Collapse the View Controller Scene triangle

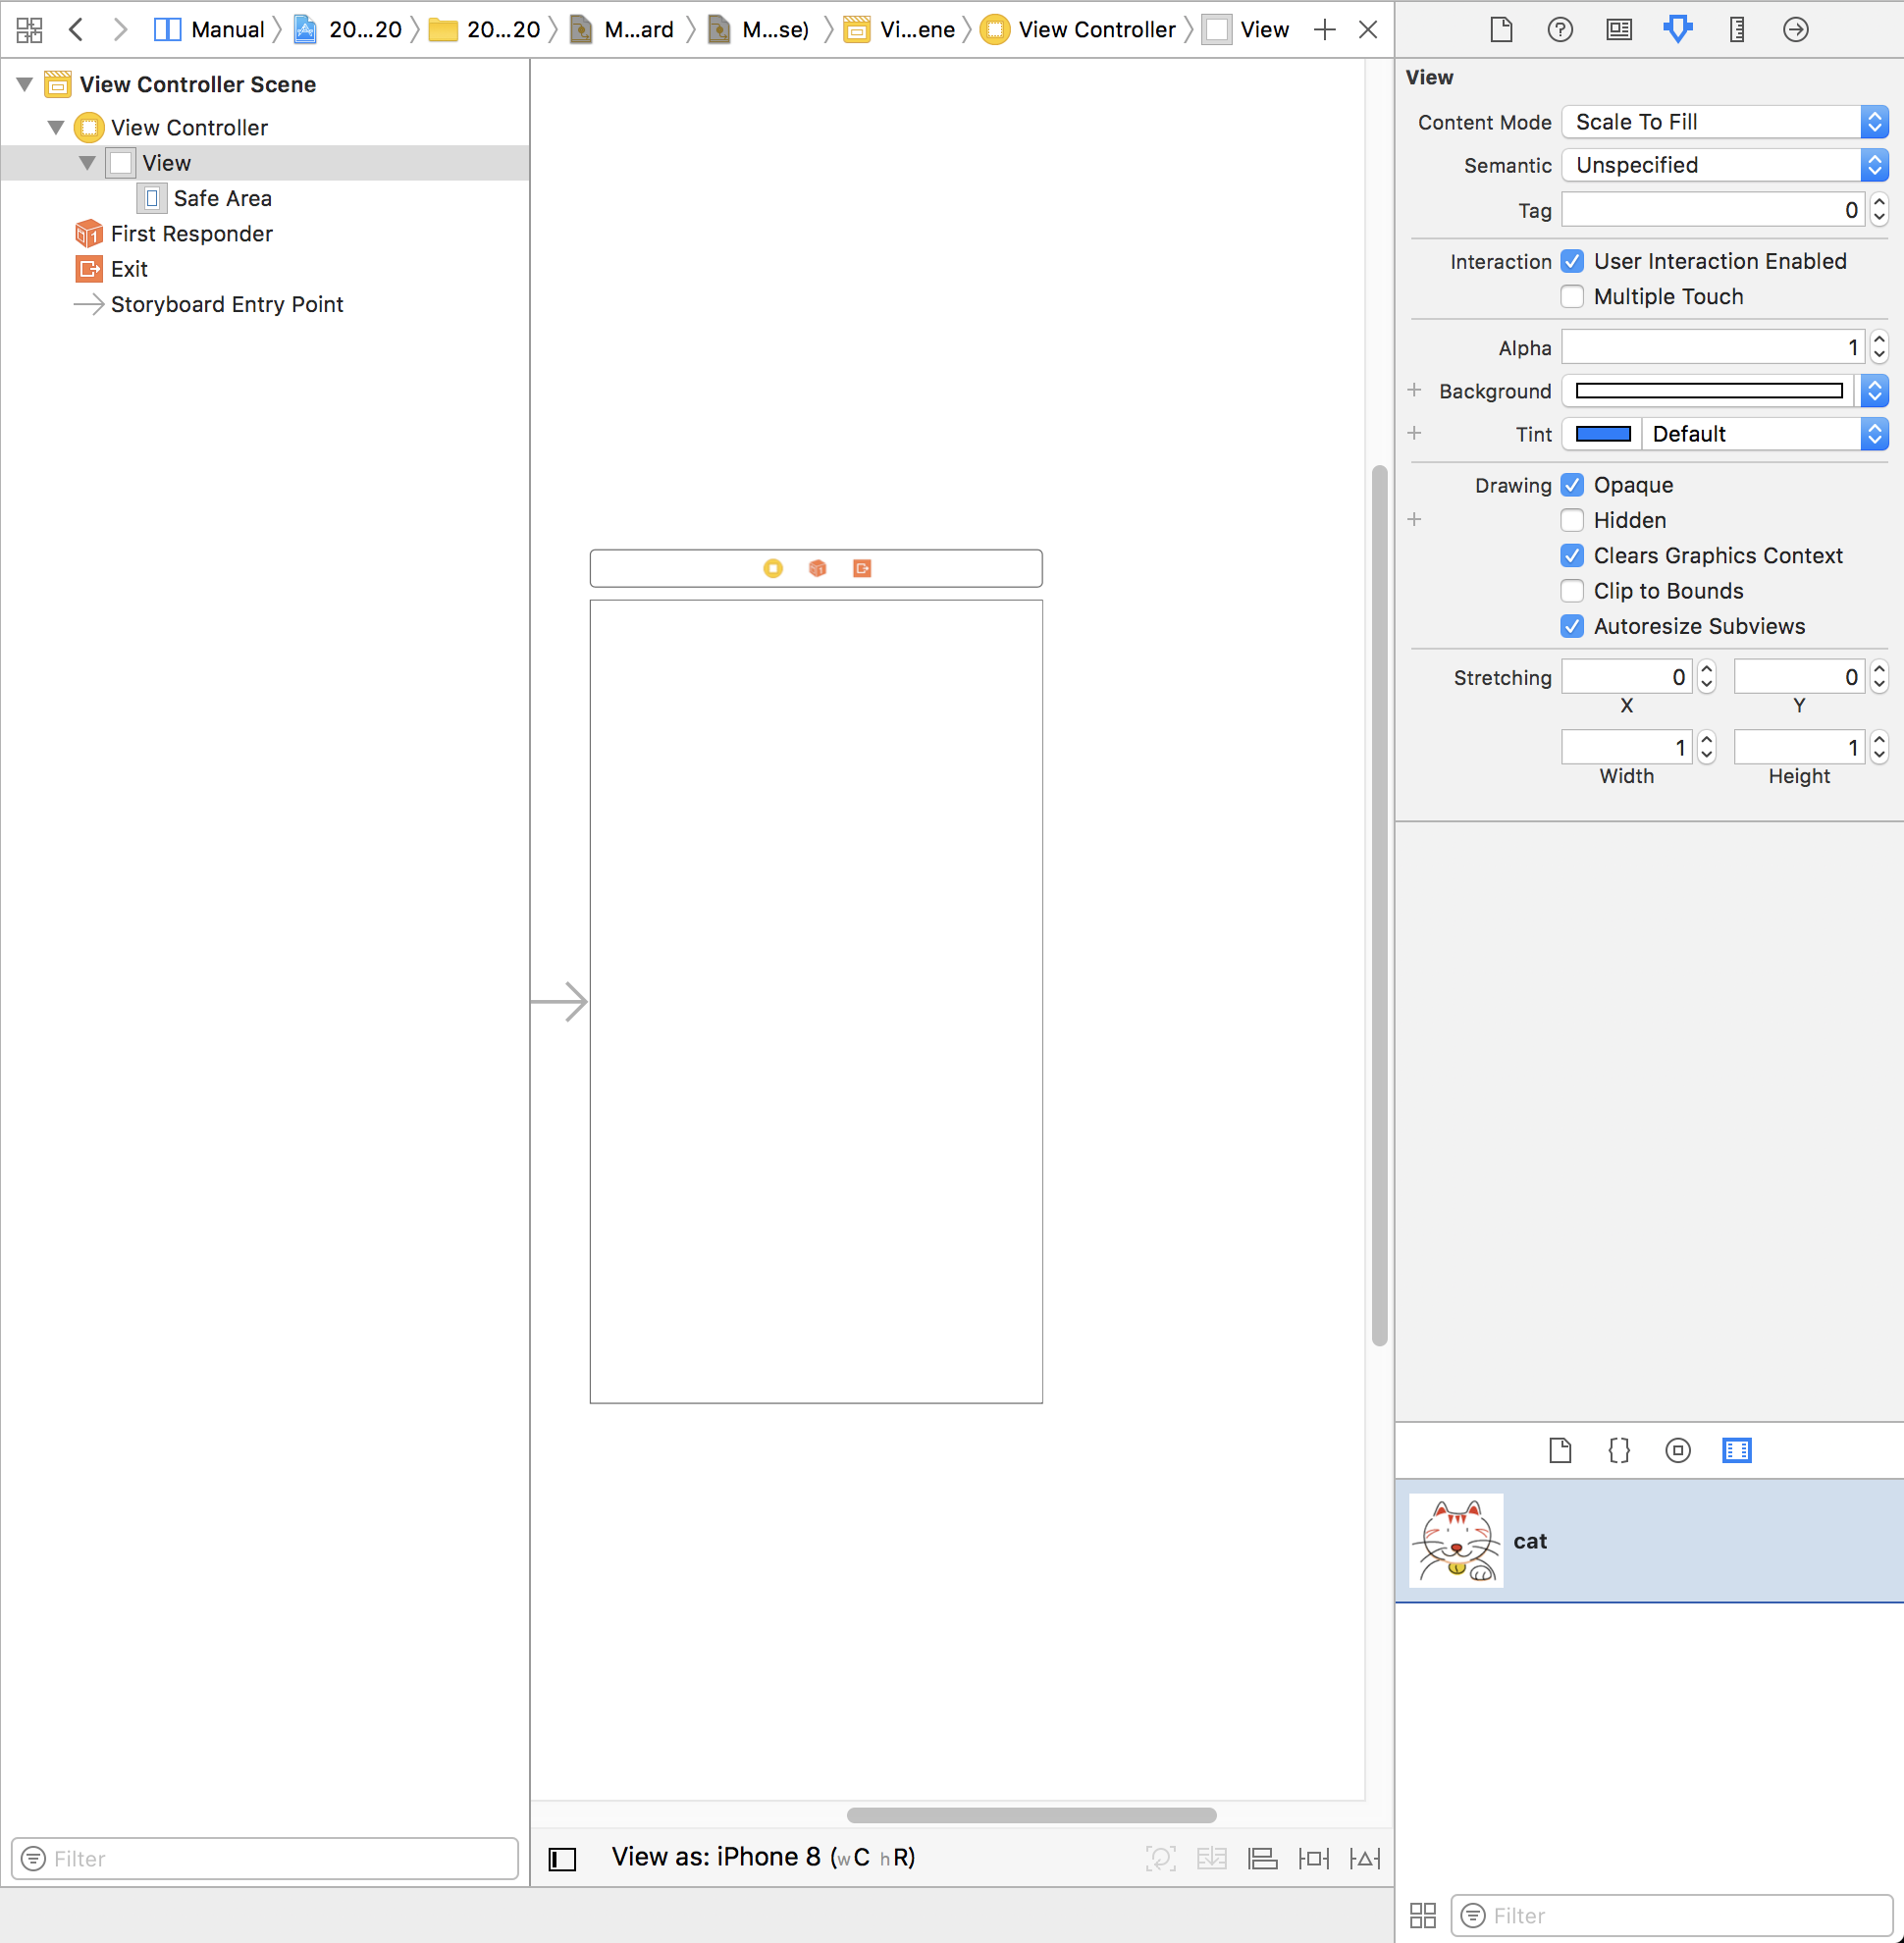tap(24, 84)
